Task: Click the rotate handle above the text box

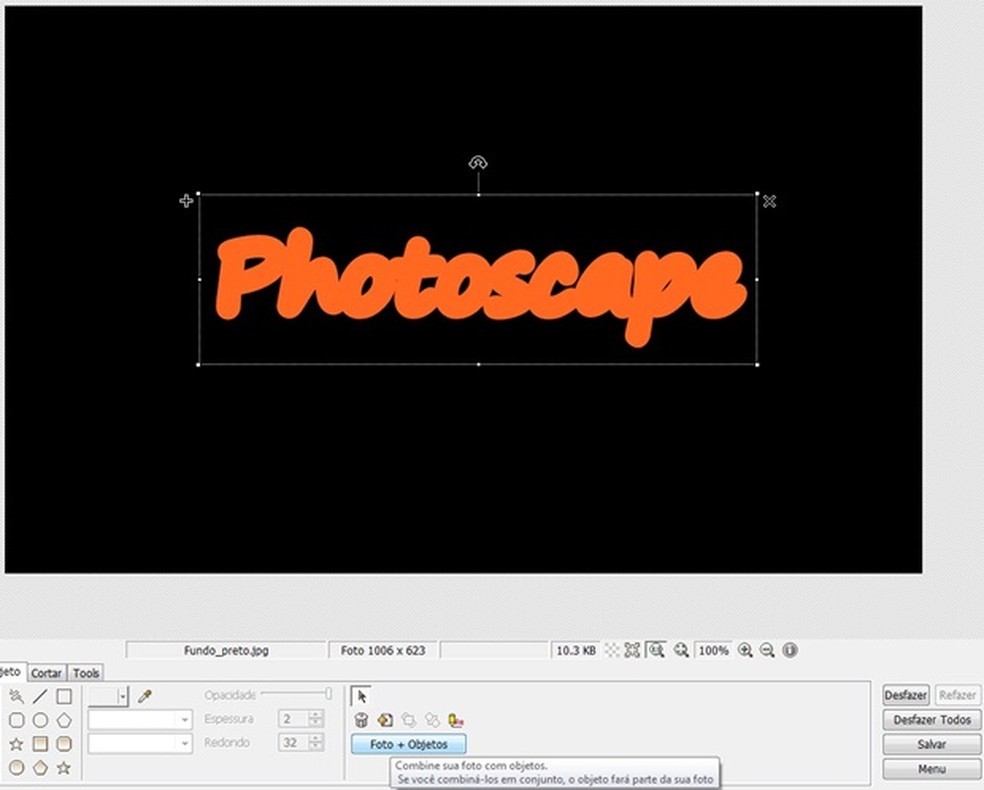Action: [x=478, y=163]
